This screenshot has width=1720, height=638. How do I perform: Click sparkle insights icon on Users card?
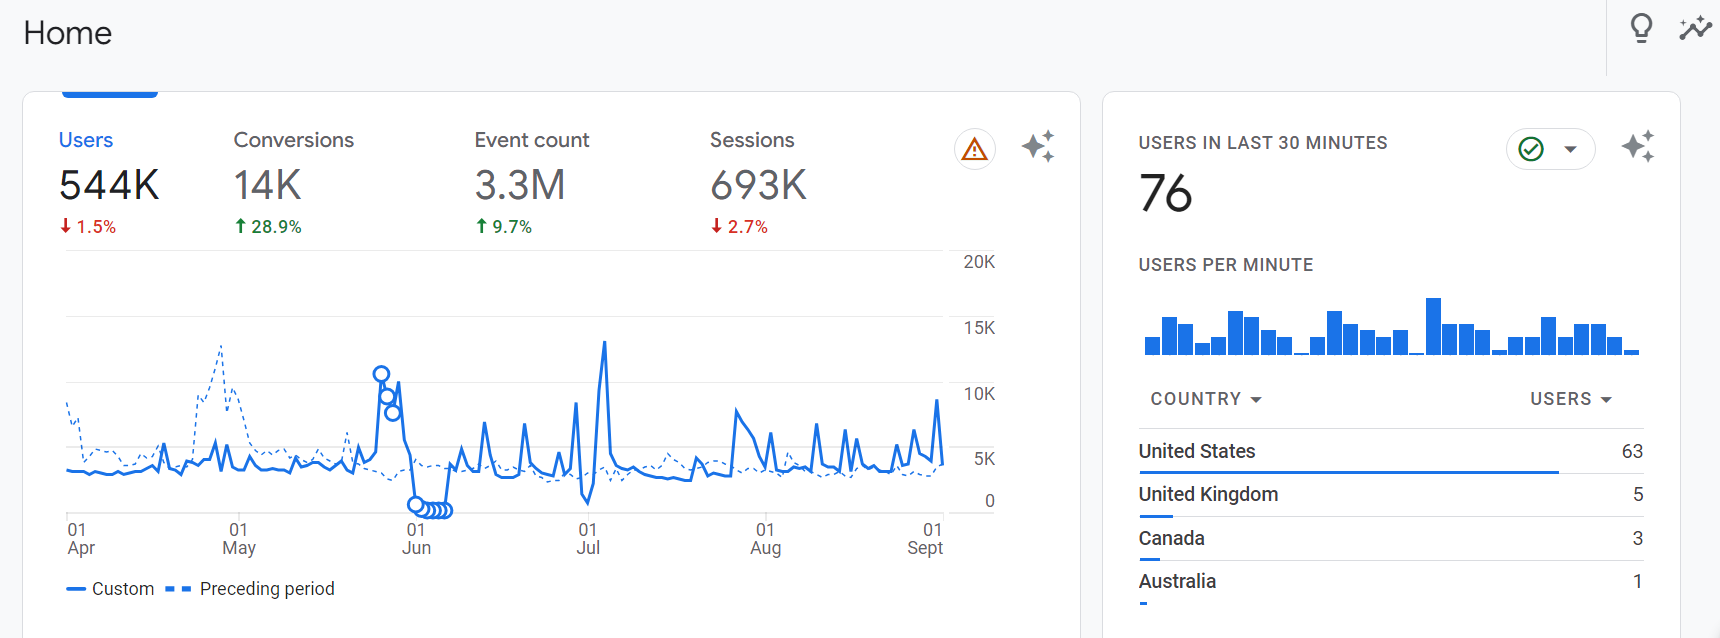click(x=1038, y=147)
